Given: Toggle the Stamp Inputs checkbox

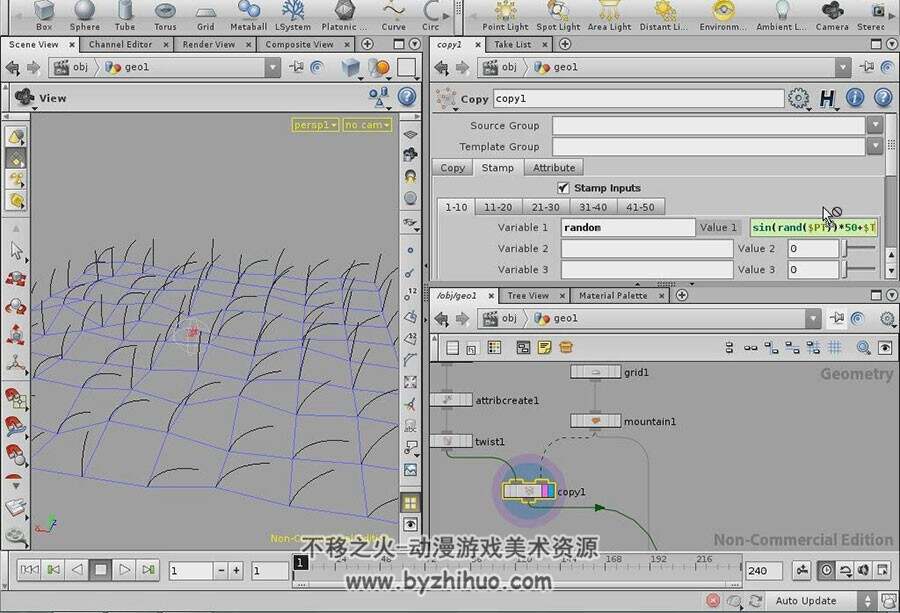Looking at the screenshot, I should [563, 188].
